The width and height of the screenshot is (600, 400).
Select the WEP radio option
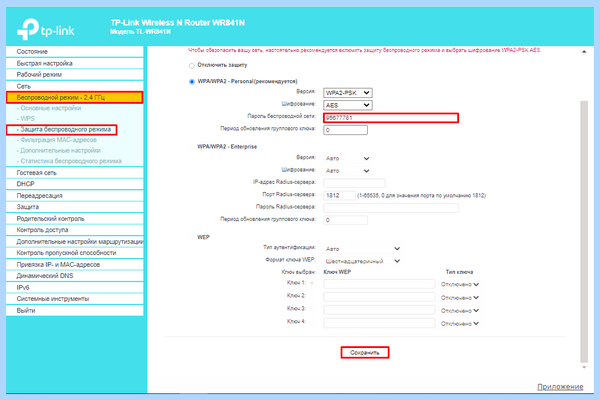click(x=192, y=237)
